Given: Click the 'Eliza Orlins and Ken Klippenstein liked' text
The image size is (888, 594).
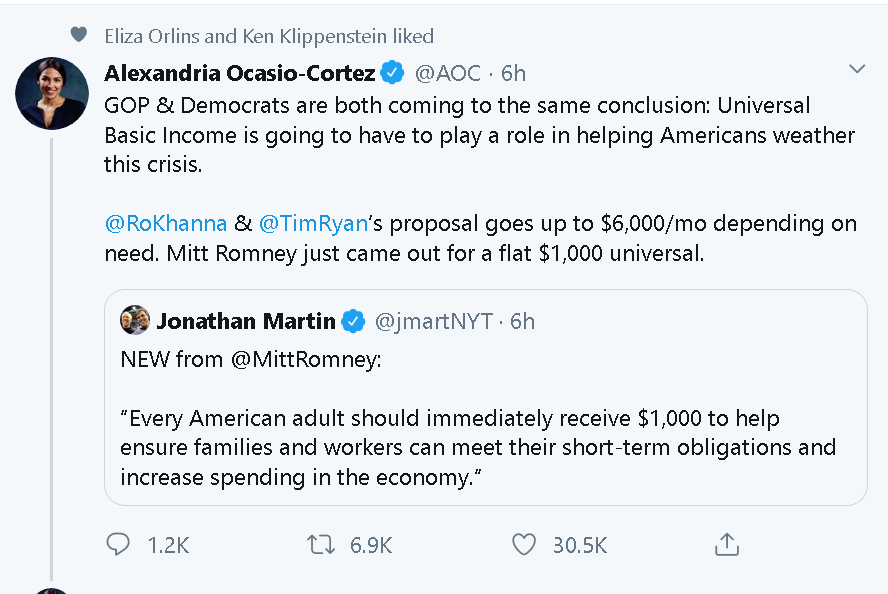Looking at the screenshot, I should [269, 36].
